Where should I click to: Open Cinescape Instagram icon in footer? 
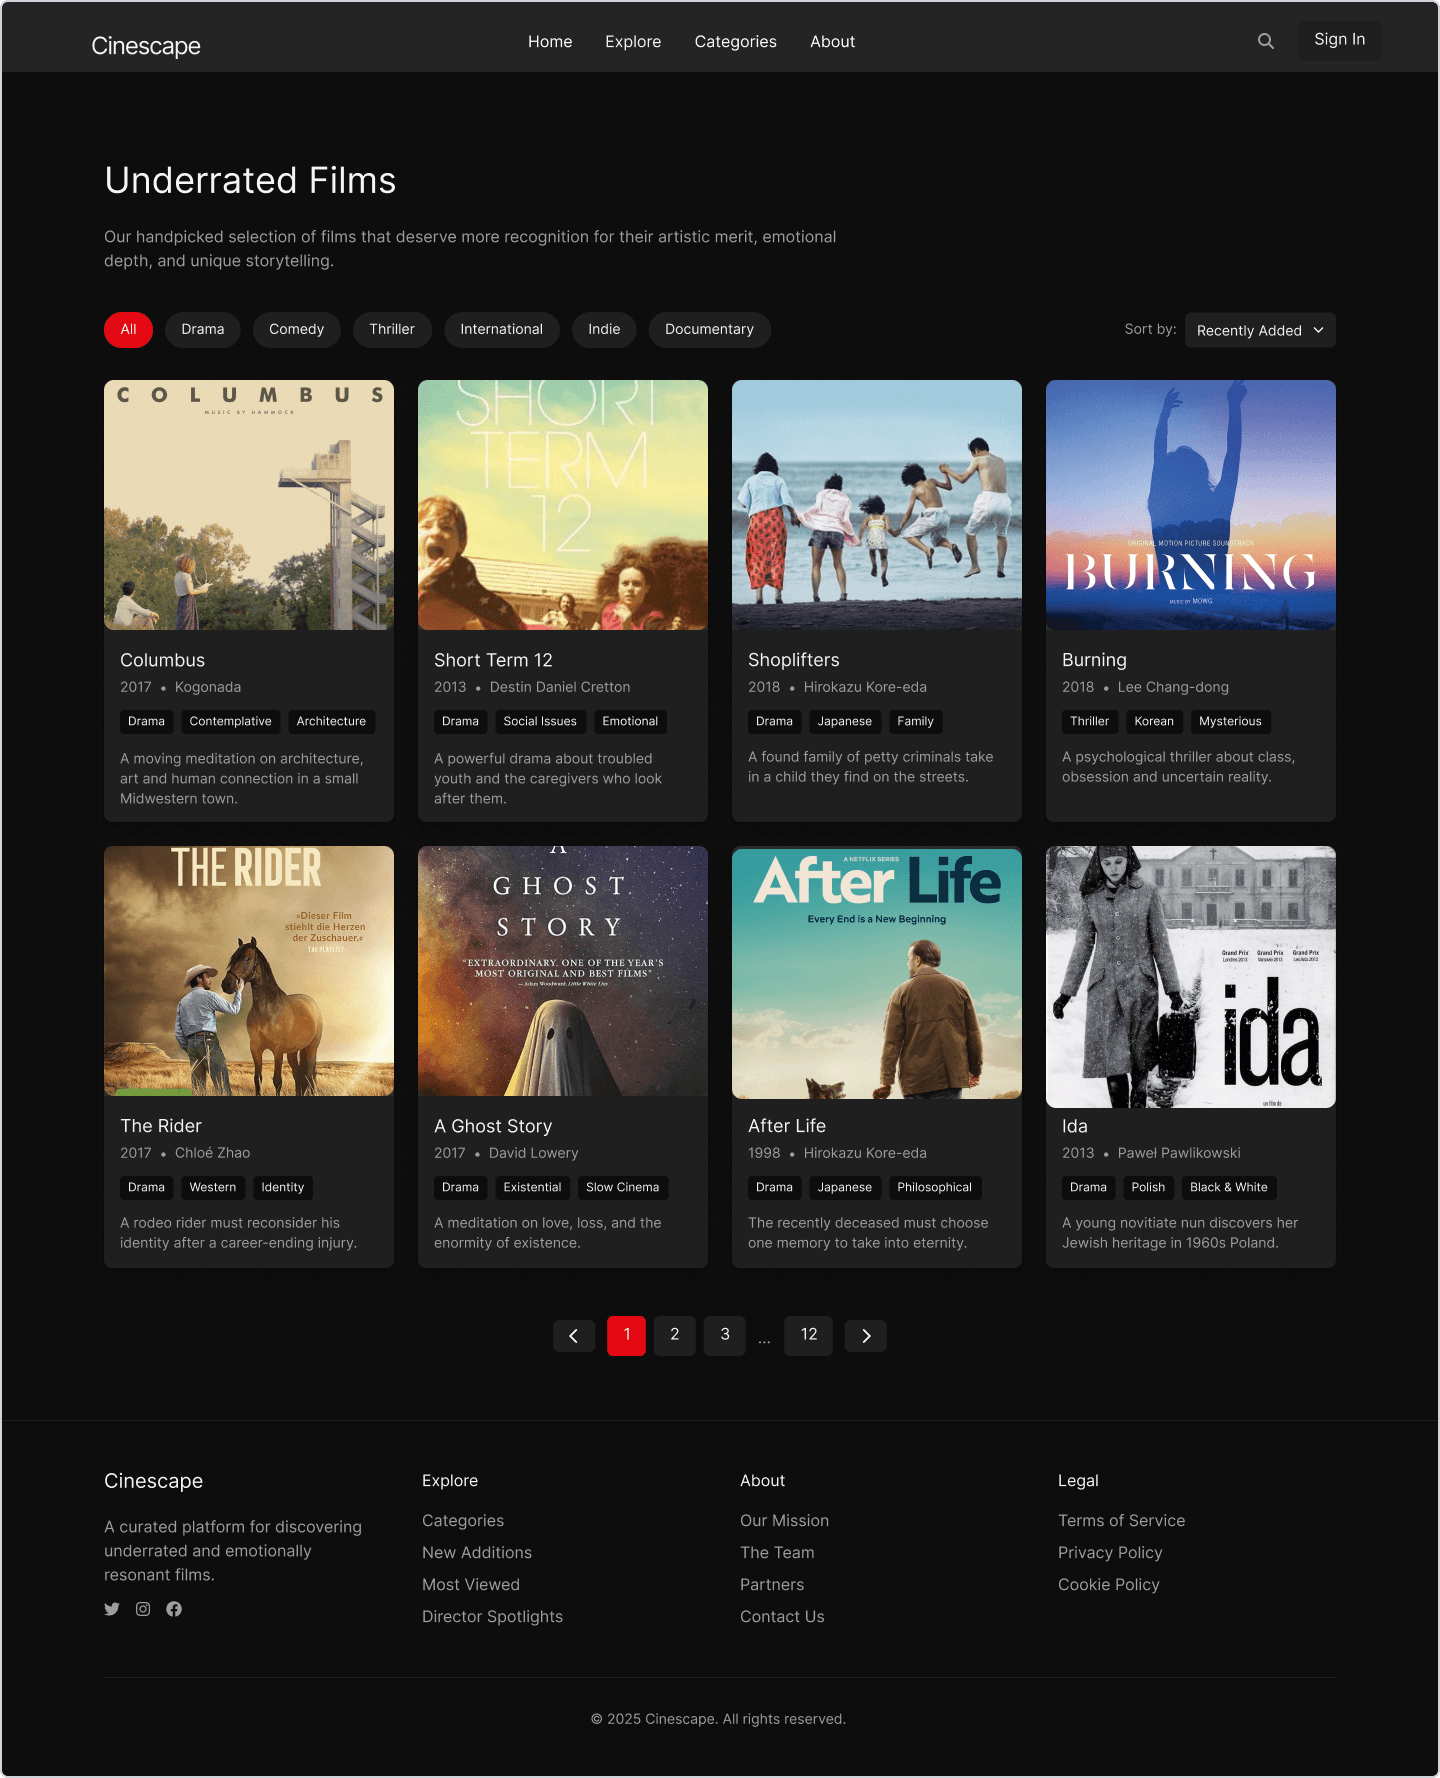tap(143, 1609)
